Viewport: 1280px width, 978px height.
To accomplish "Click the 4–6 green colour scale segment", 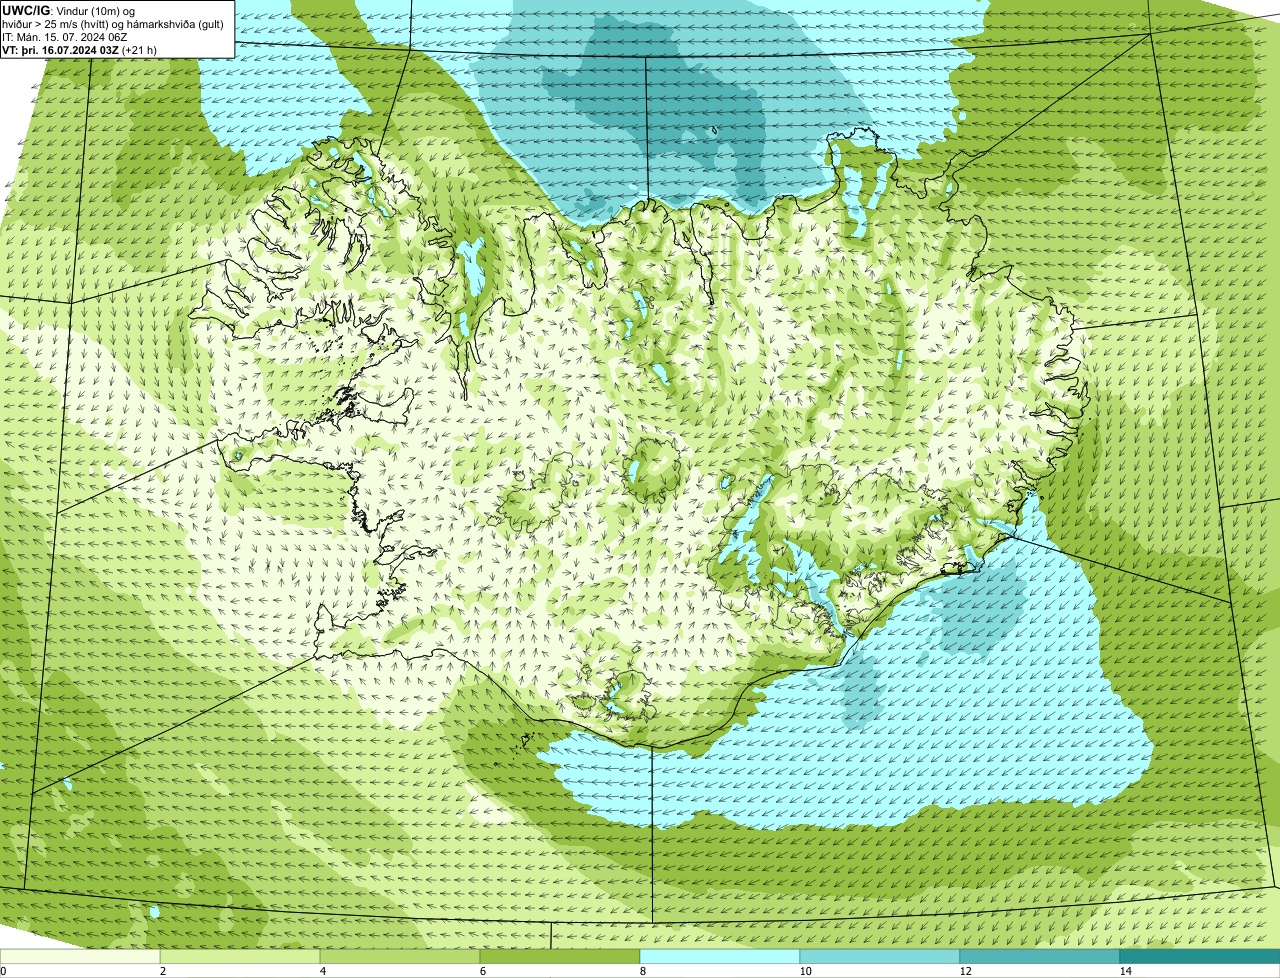I will [400, 956].
